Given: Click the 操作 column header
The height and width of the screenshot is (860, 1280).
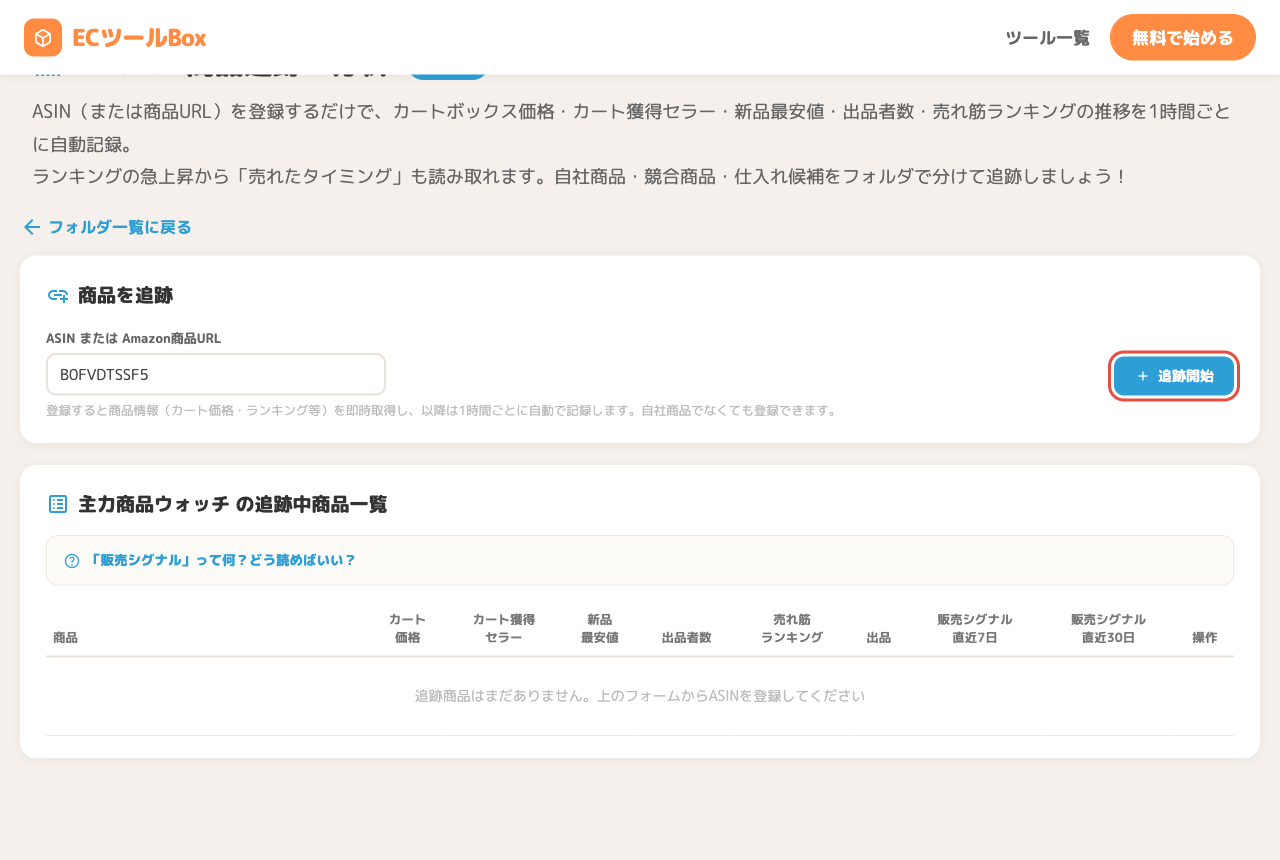Looking at the screenshot, I should click(x=1205, y=637).
